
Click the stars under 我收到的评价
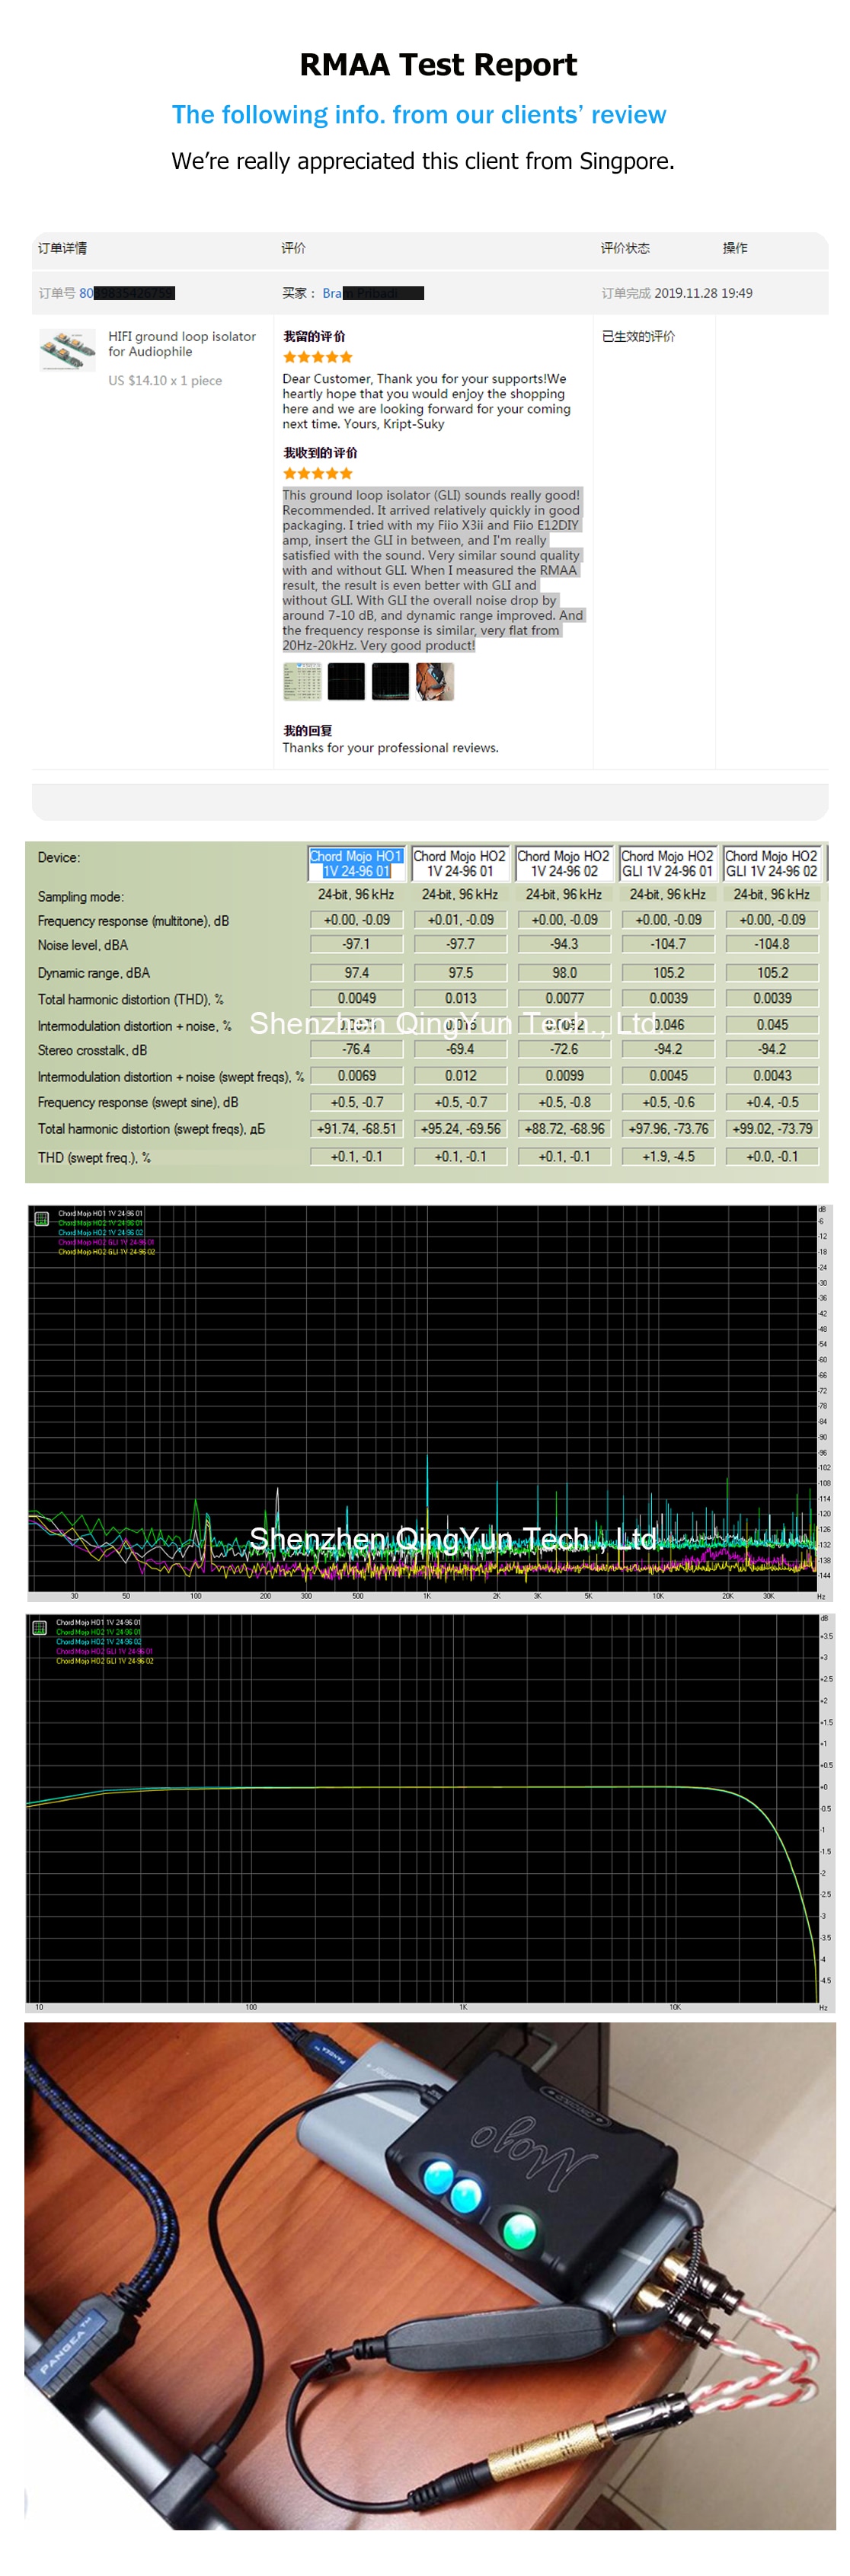(x=318, y=474)
